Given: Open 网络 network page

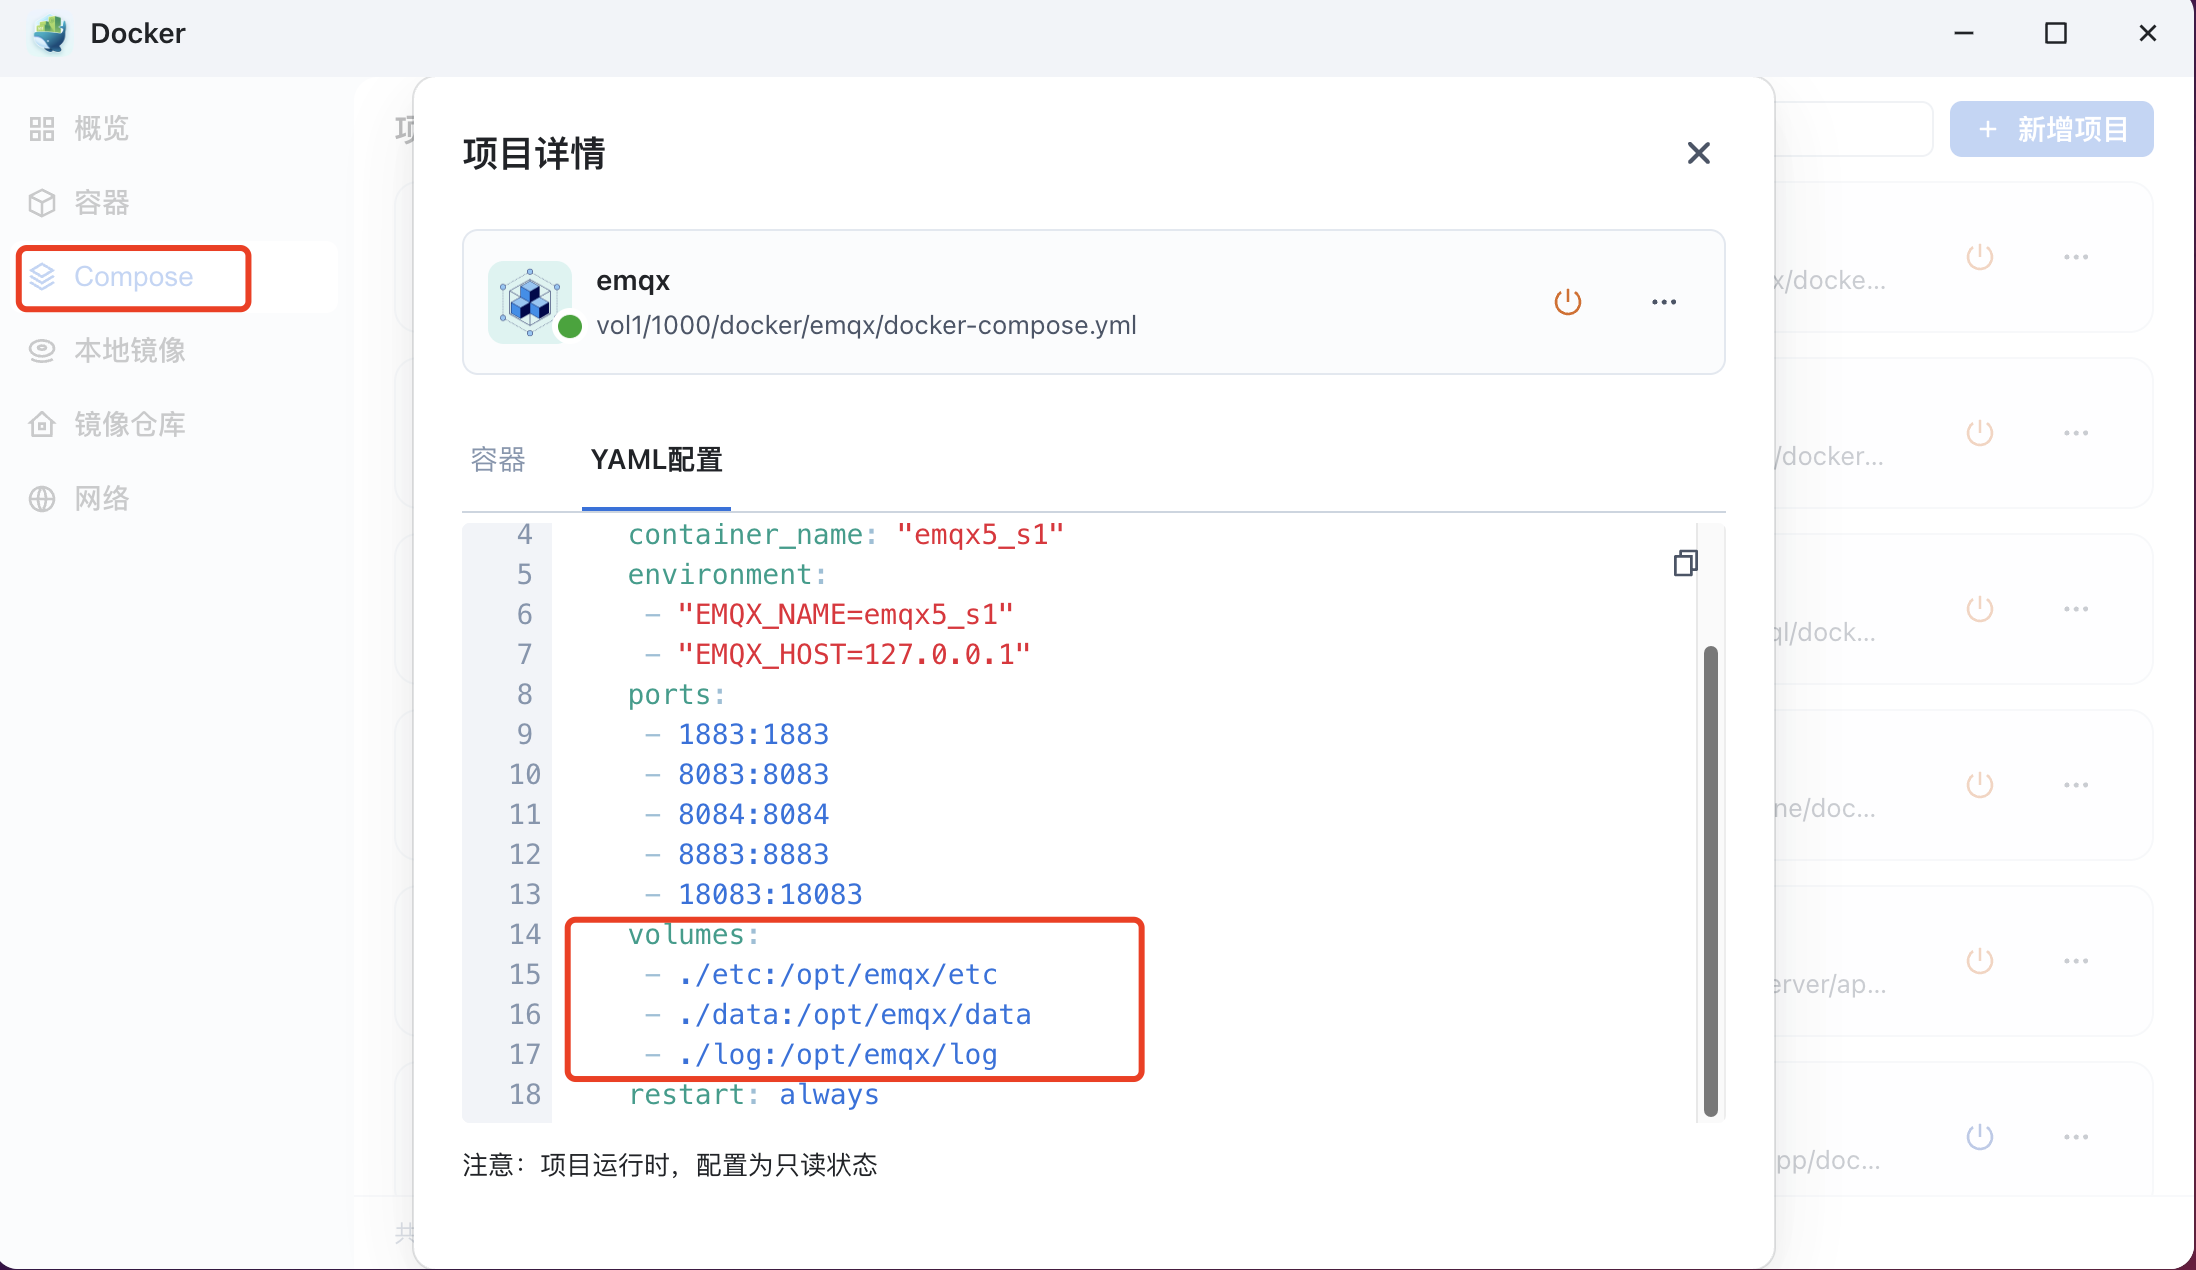Looking at the screenshot, I should coord(100,499).
